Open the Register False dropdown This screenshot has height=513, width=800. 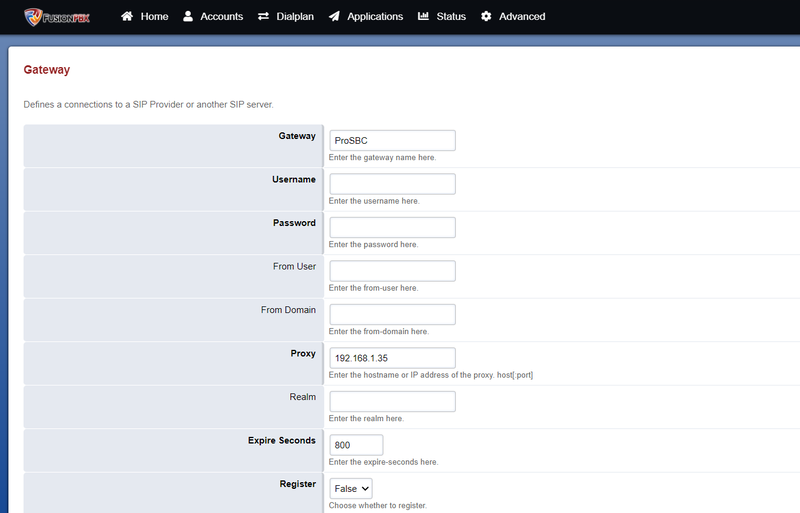tap(351, 488)
